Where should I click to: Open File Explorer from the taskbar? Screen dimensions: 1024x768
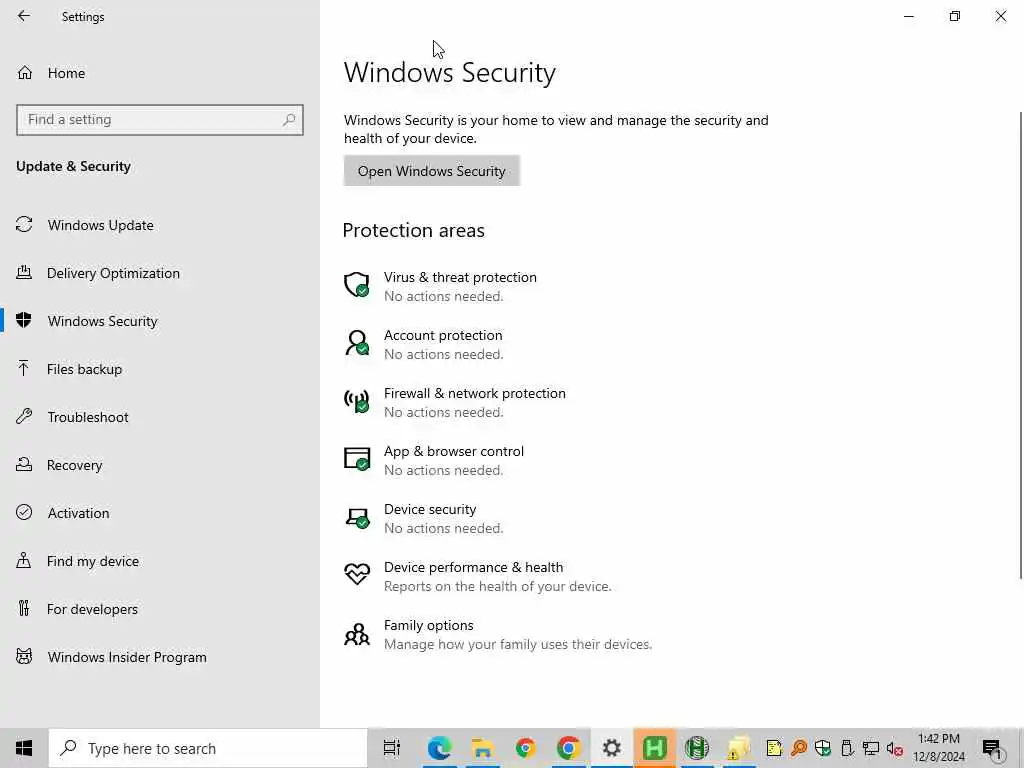click(483, 748)
